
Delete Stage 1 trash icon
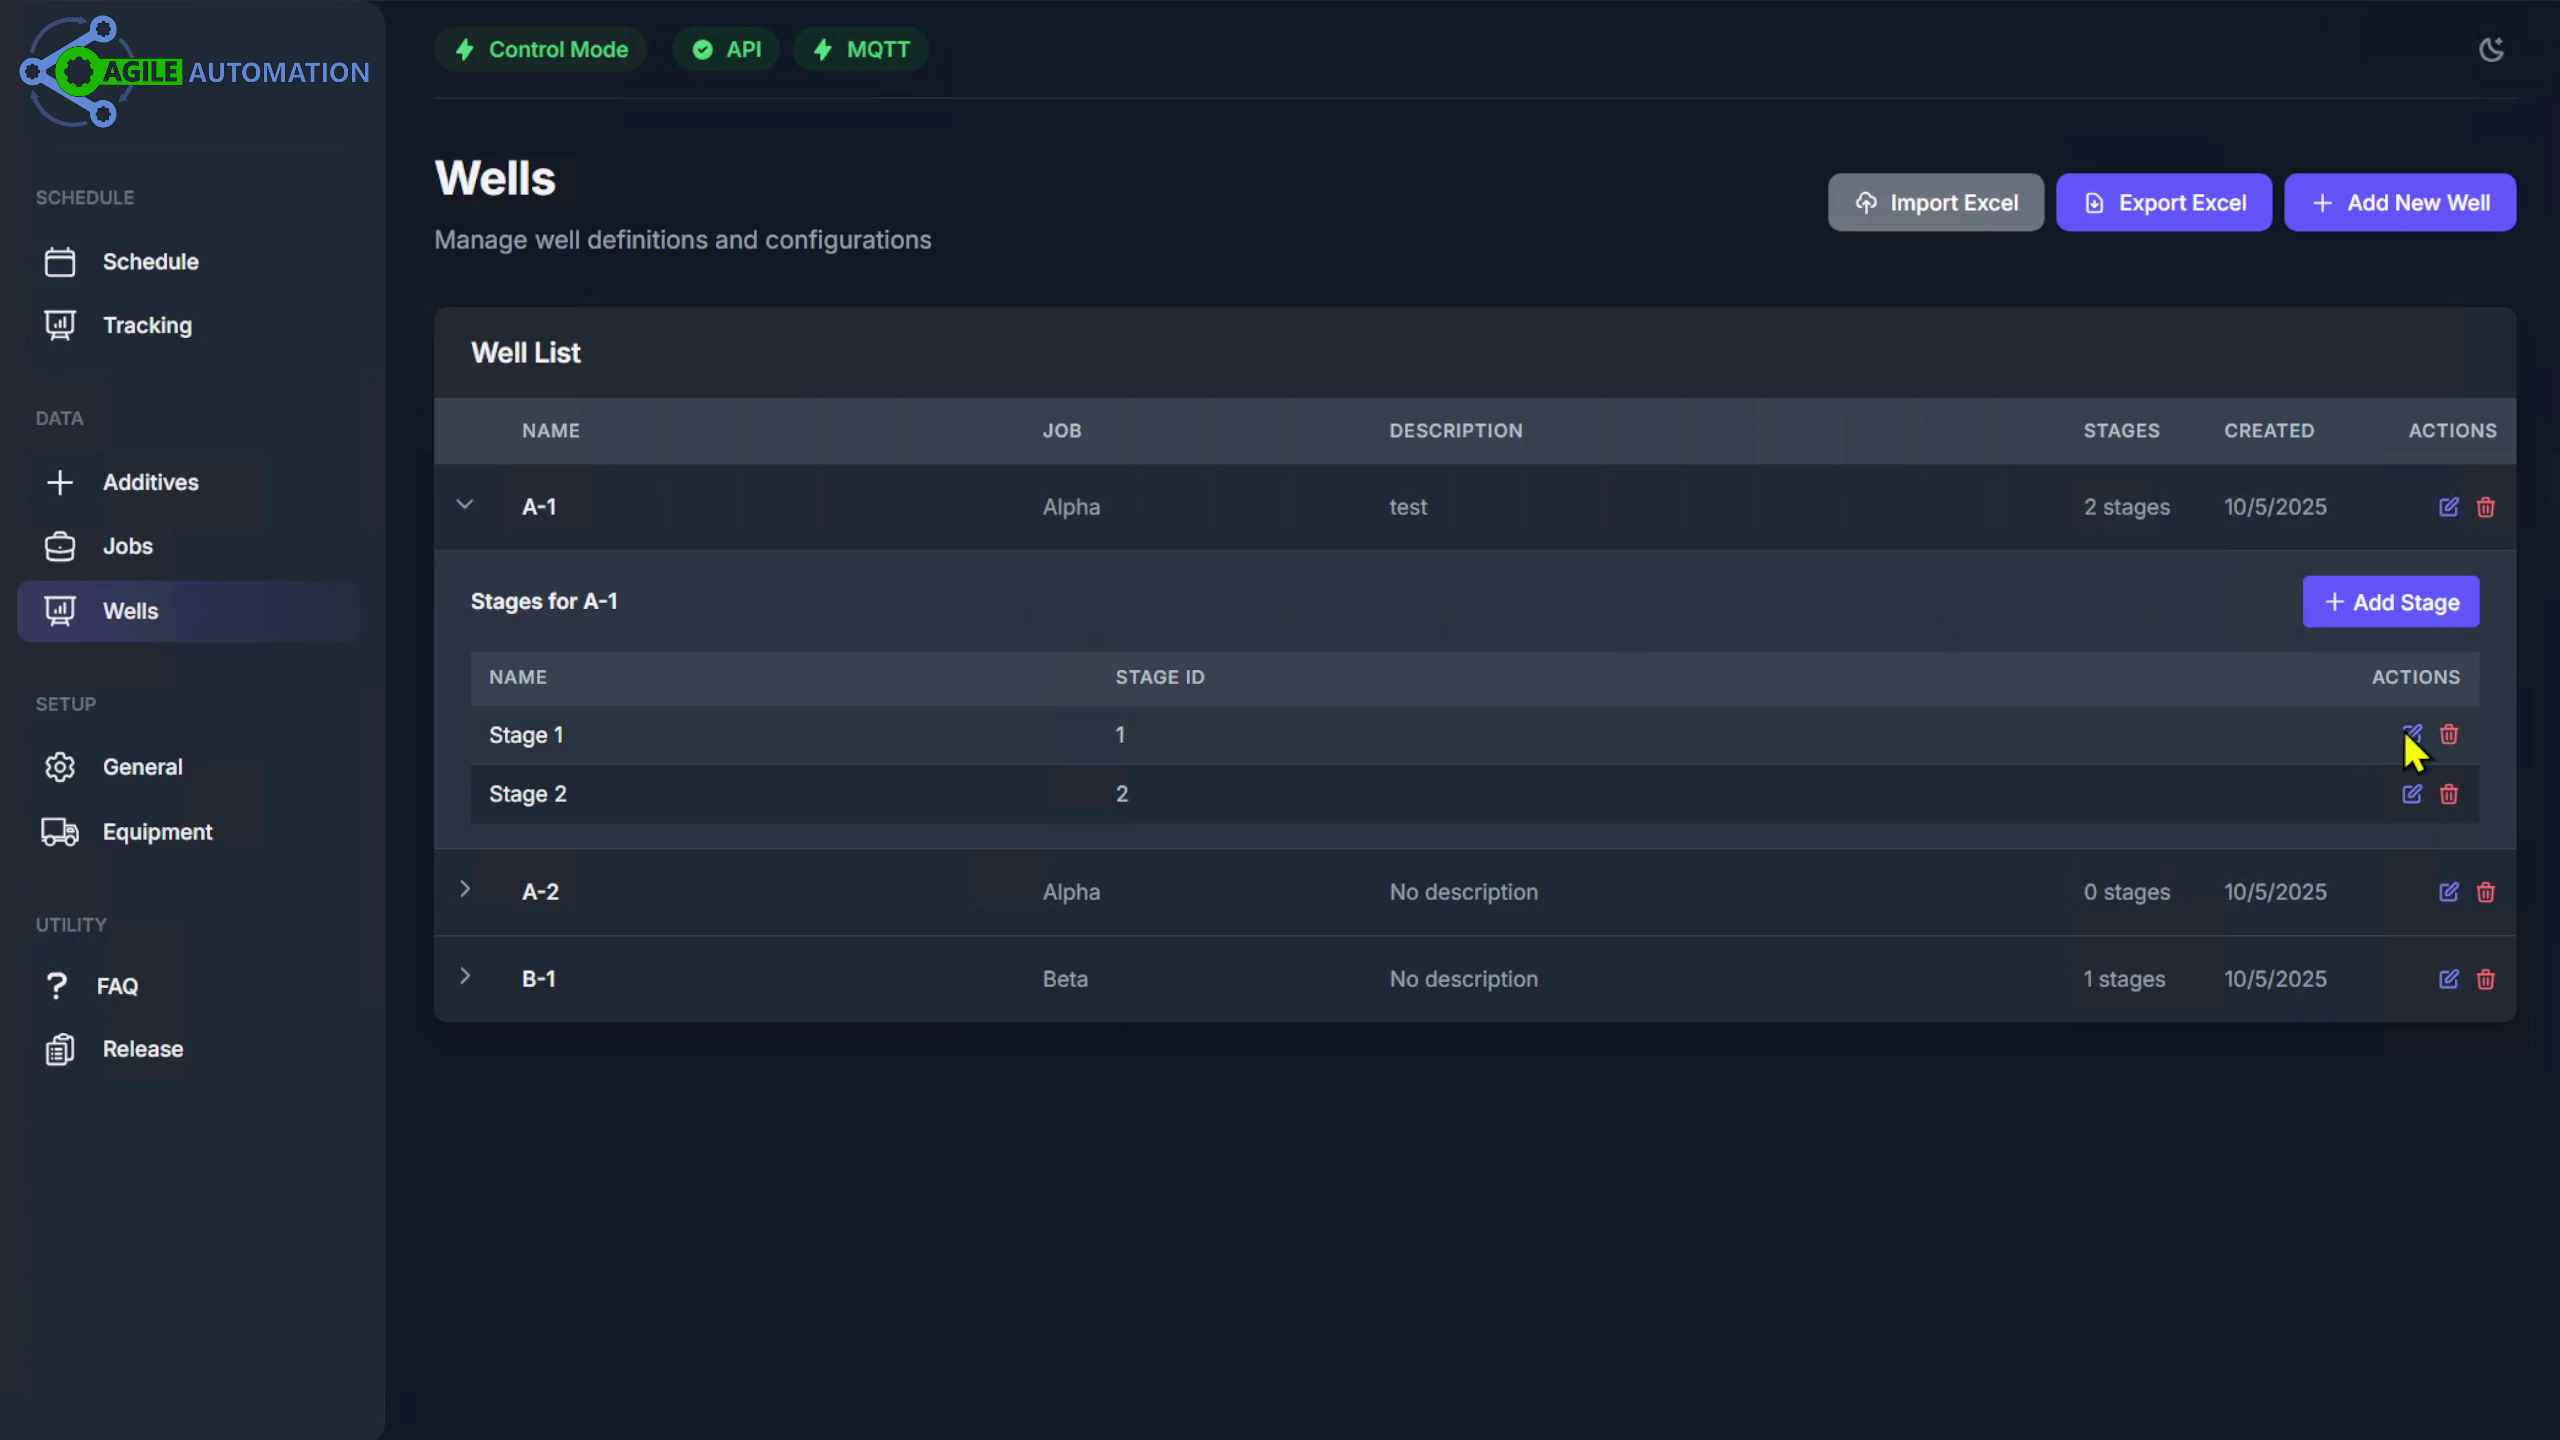point(2449,735)
